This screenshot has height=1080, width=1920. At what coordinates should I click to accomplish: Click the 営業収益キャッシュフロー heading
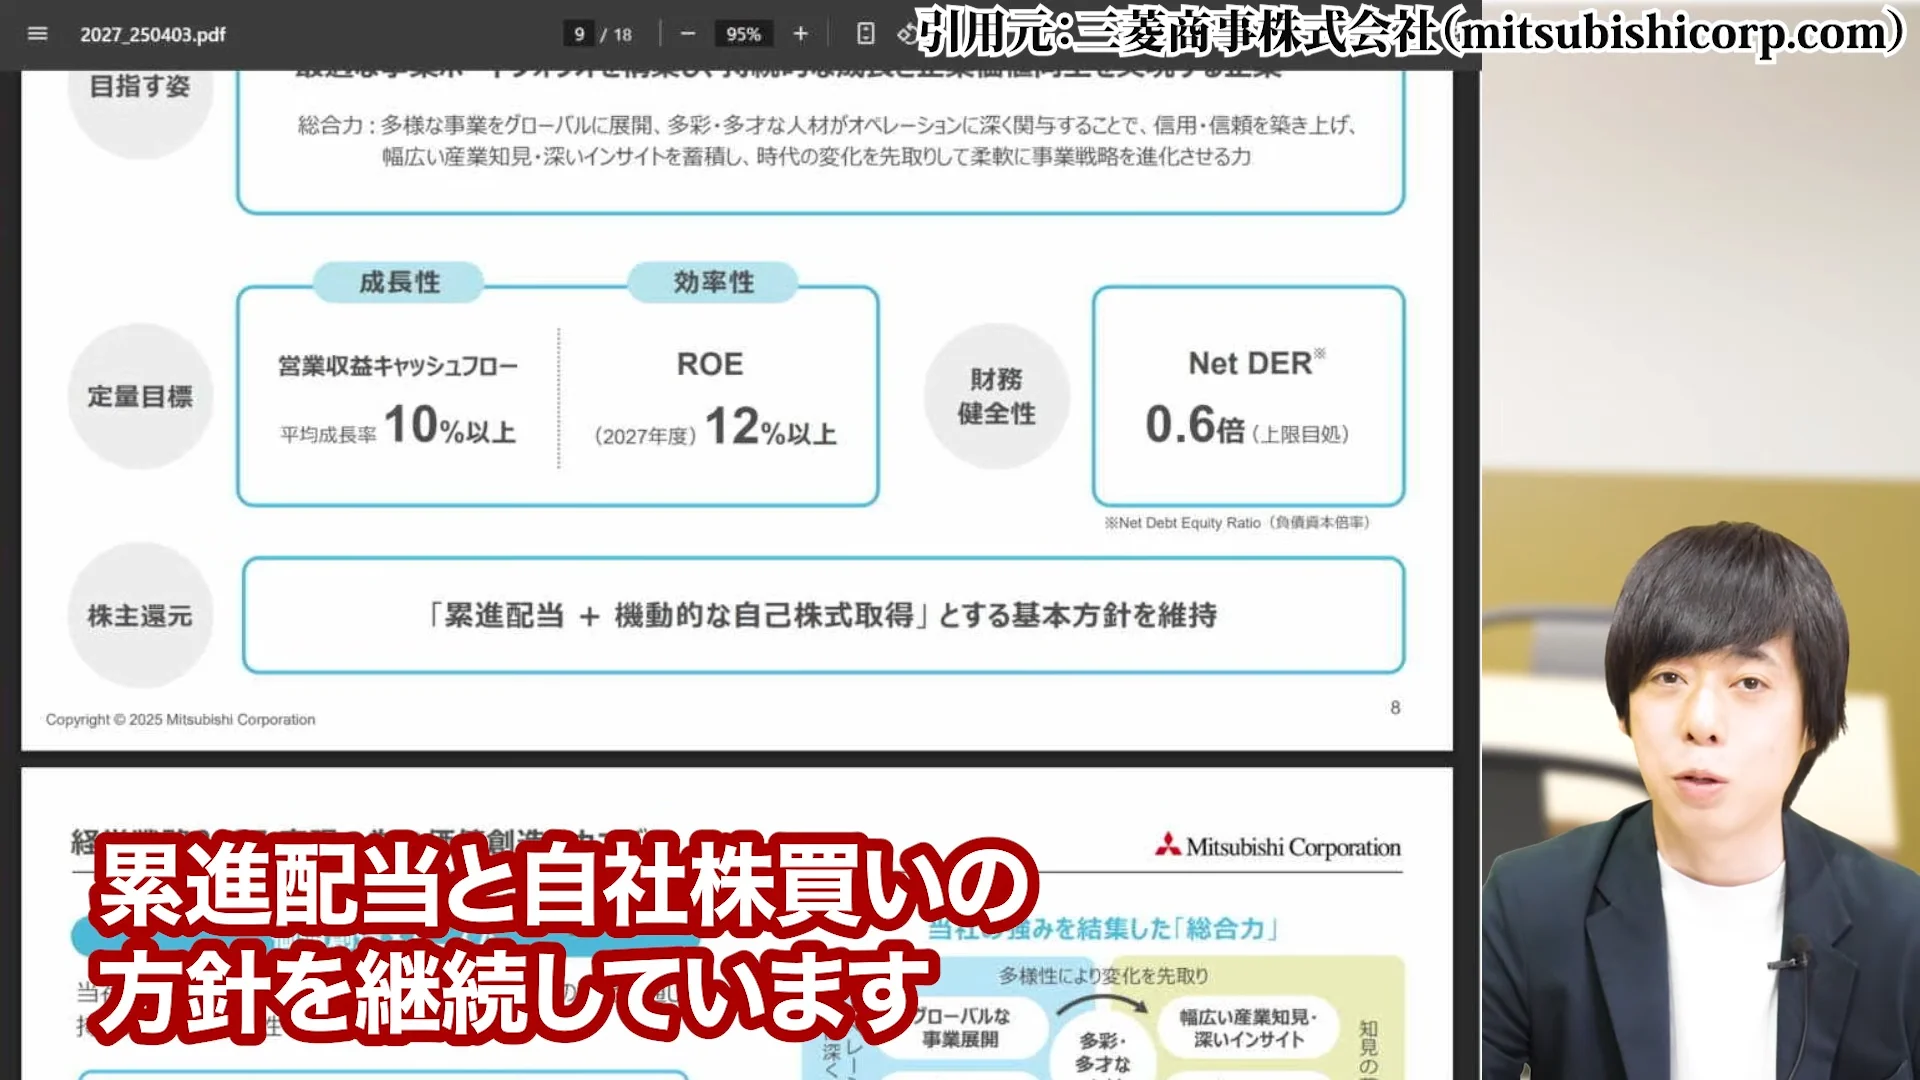tap(398, 366)
